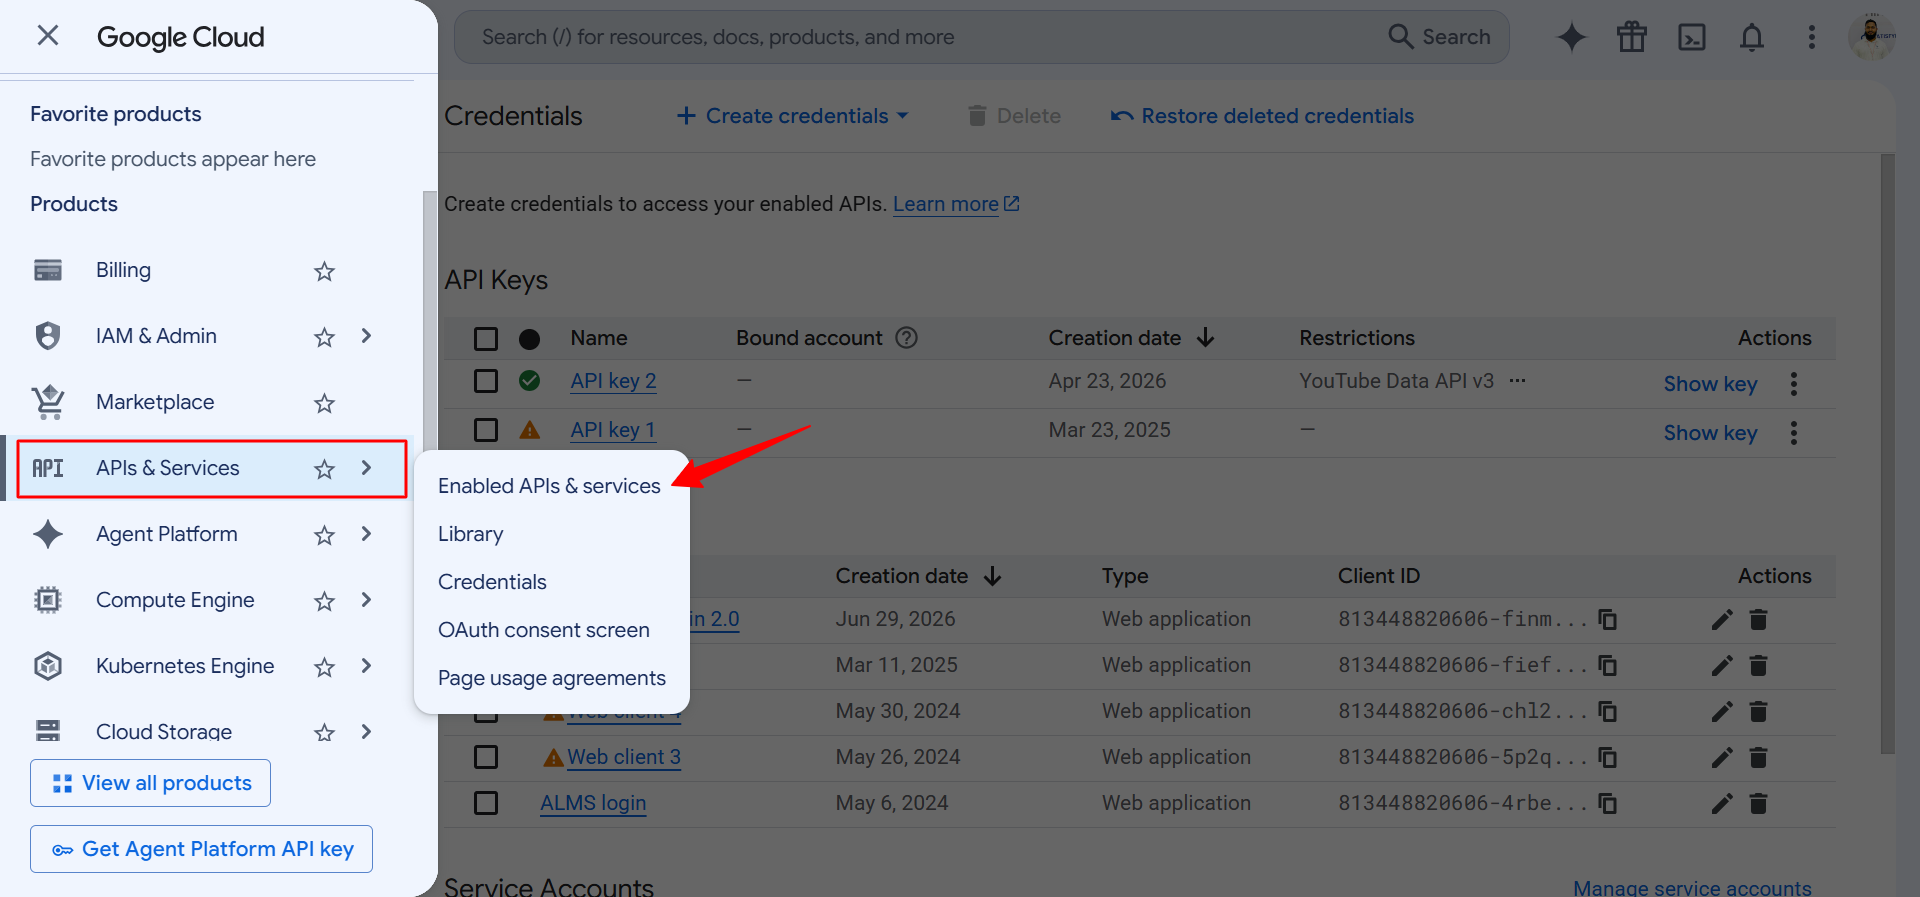Edit the OAuth client created Mar 11, 2025
This screenshot has width=1920, height=897.
tap(1721, 666)
